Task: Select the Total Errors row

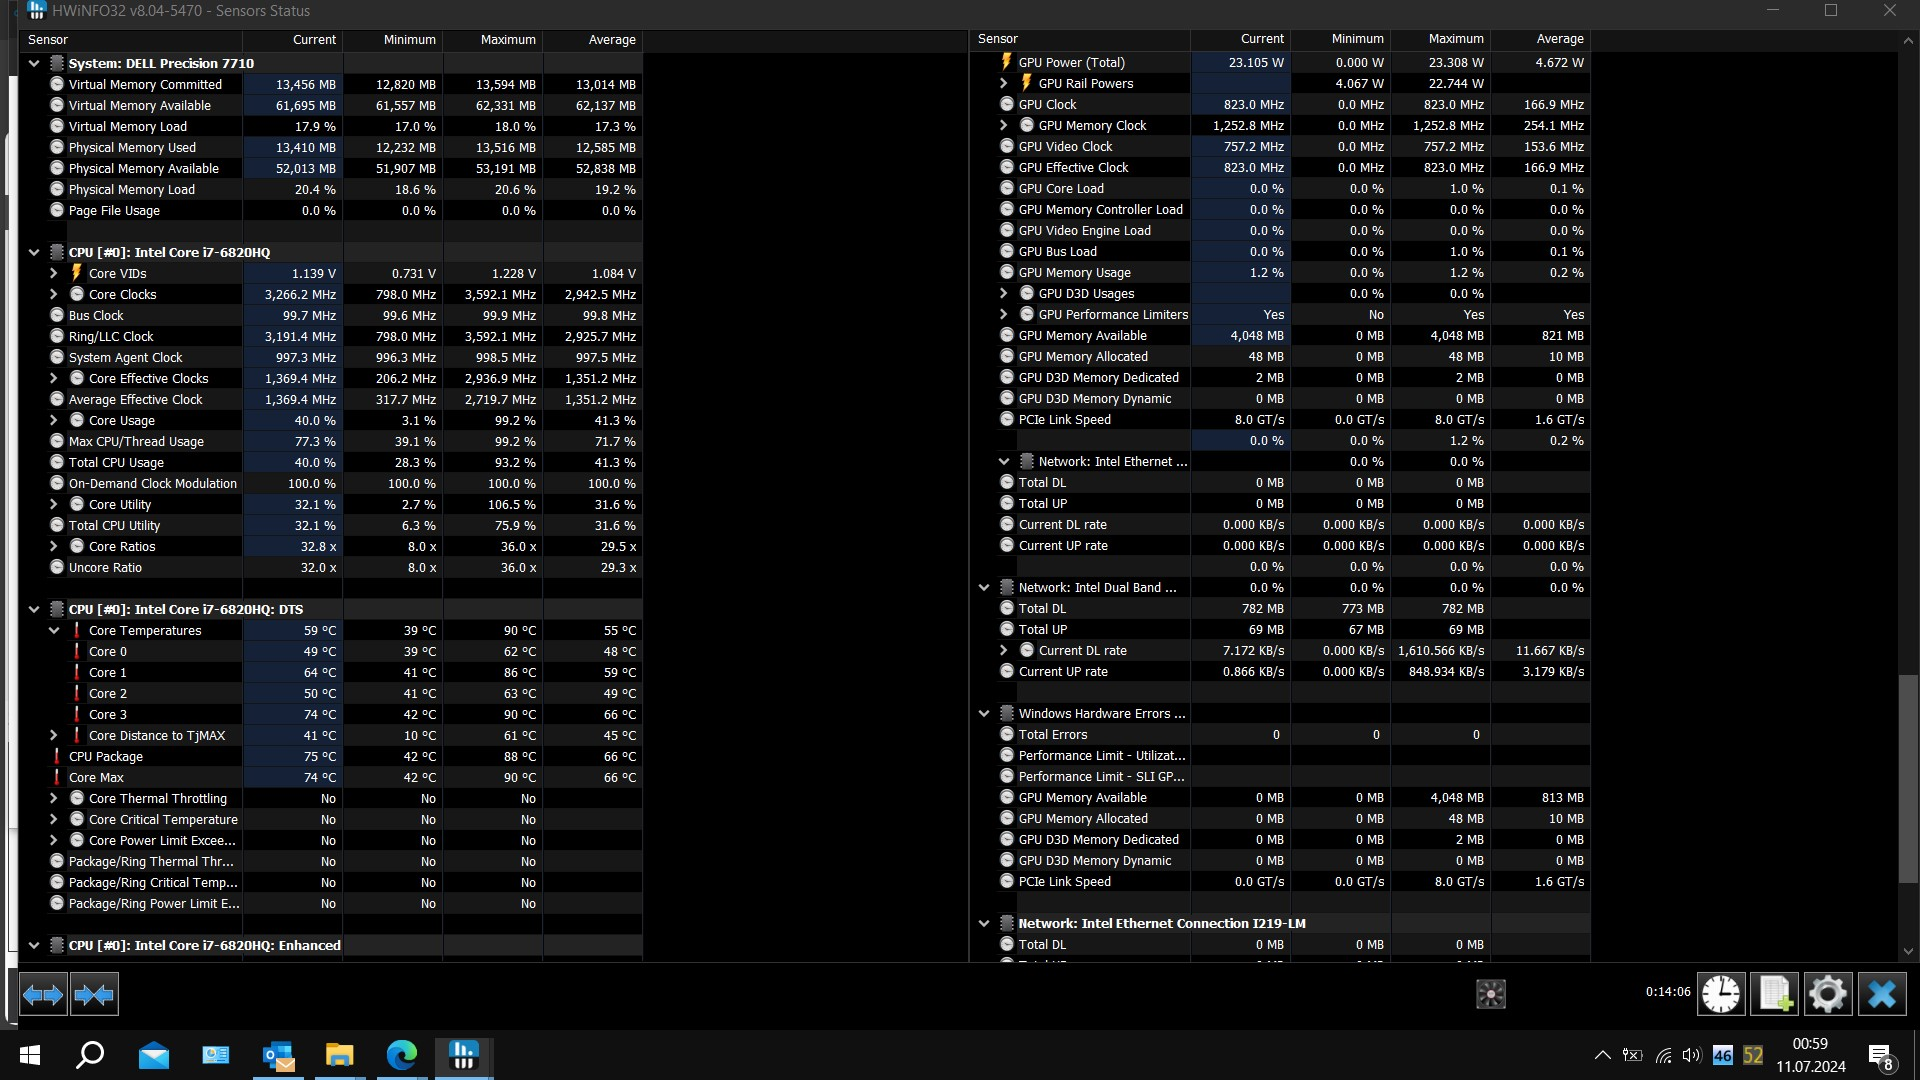Action: [1280, 734]
